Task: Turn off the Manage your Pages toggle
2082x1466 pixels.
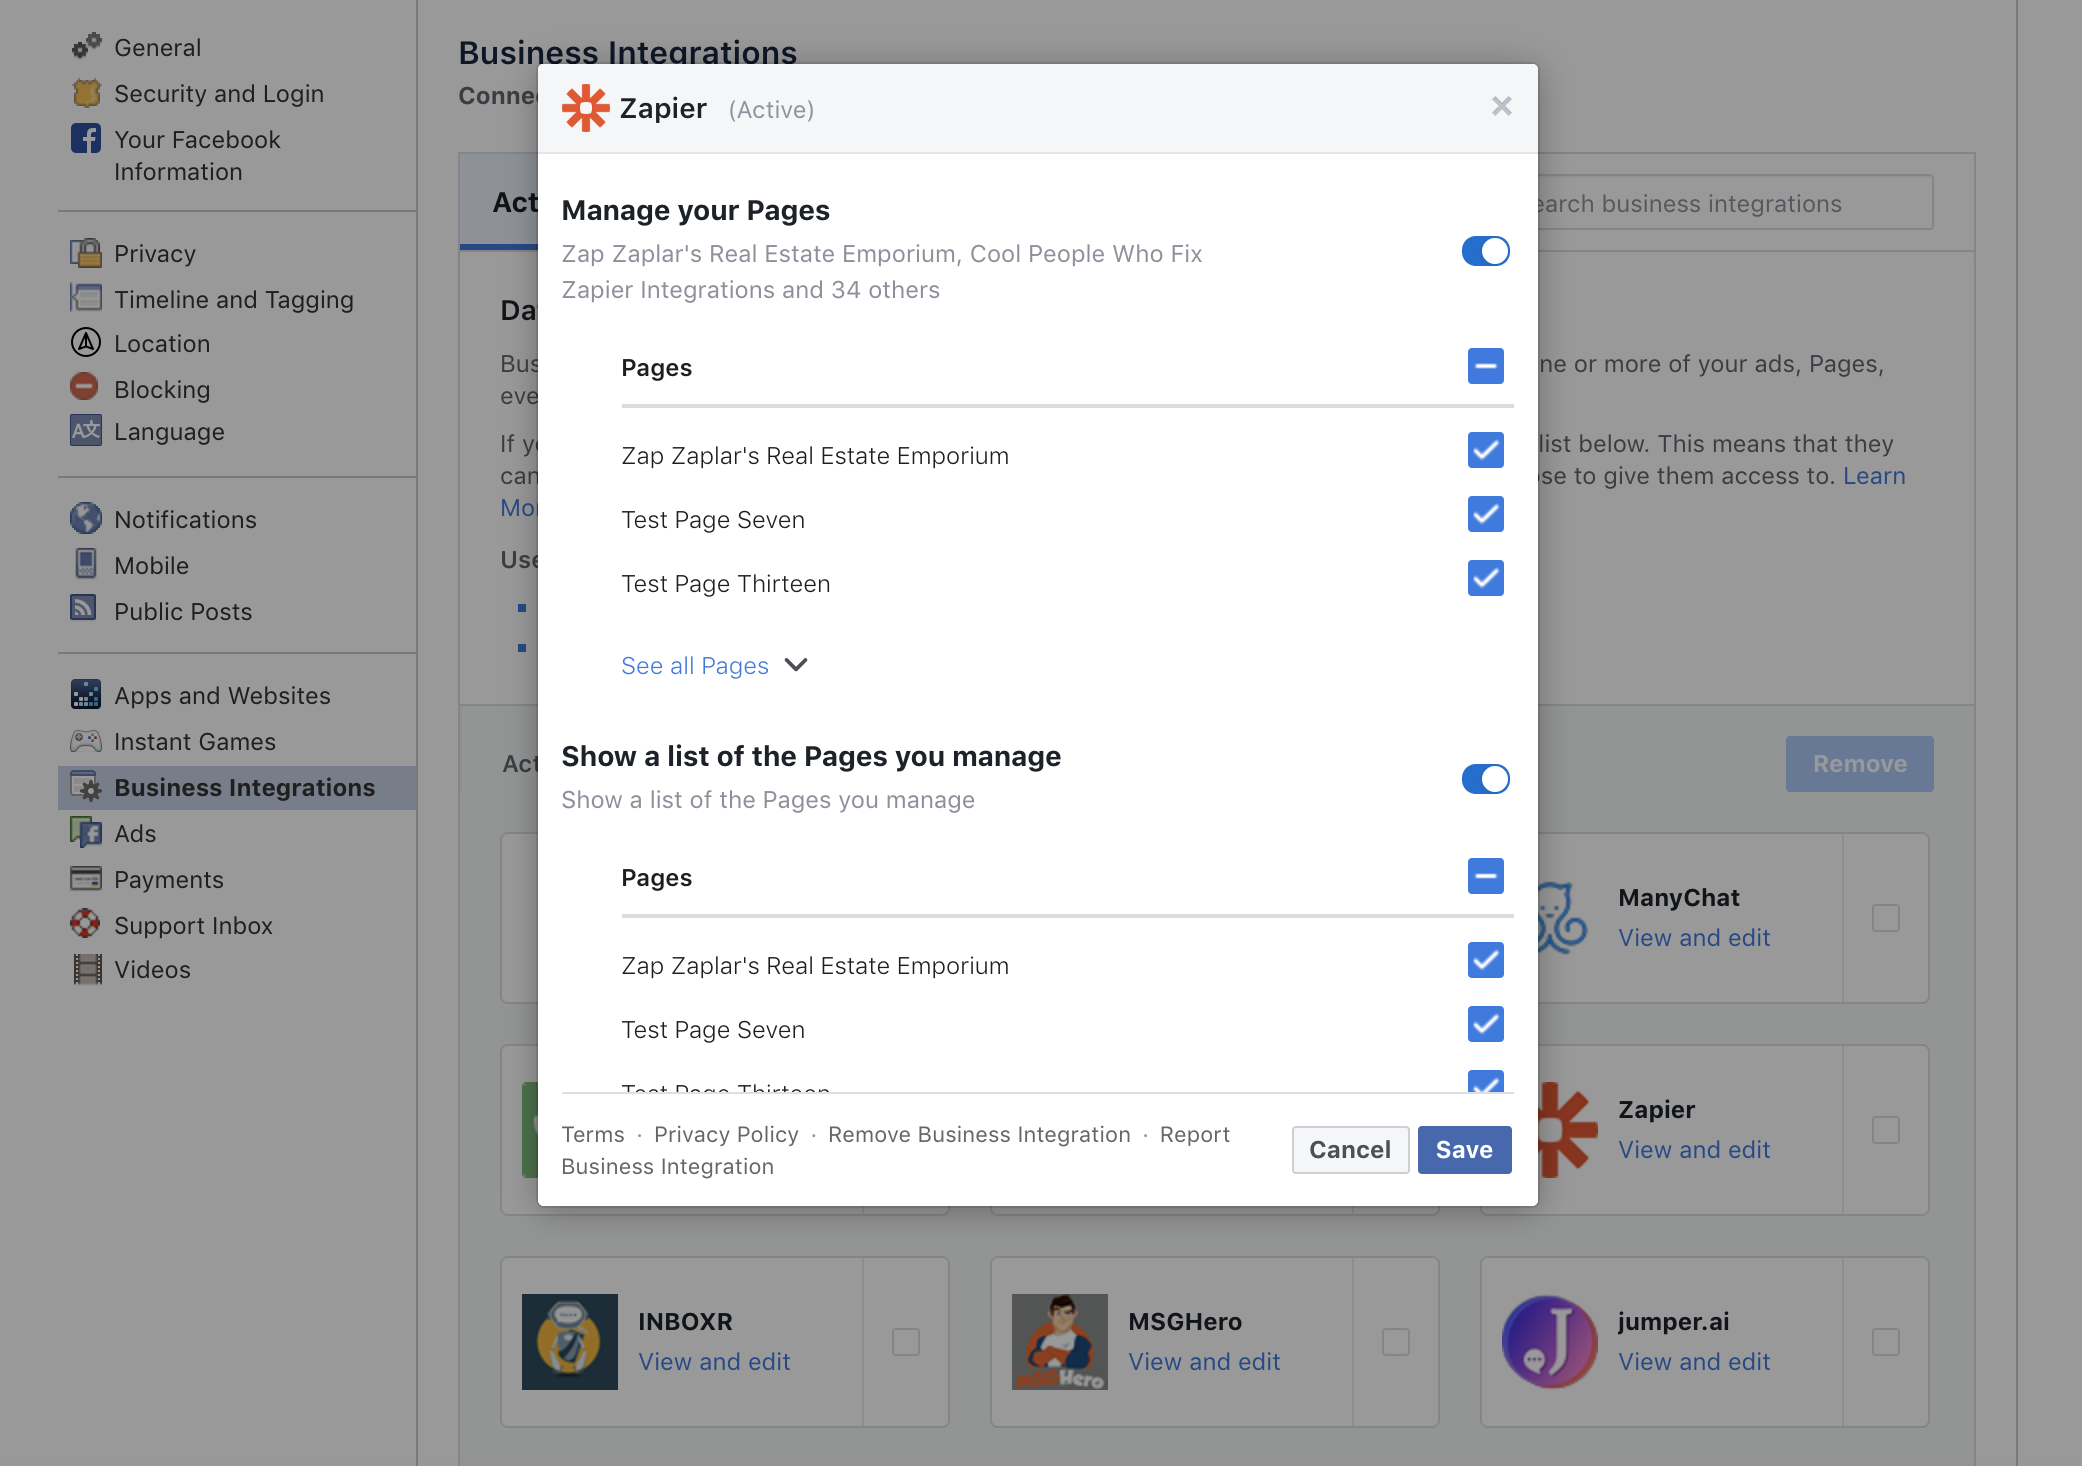Action: (1485, 252)
